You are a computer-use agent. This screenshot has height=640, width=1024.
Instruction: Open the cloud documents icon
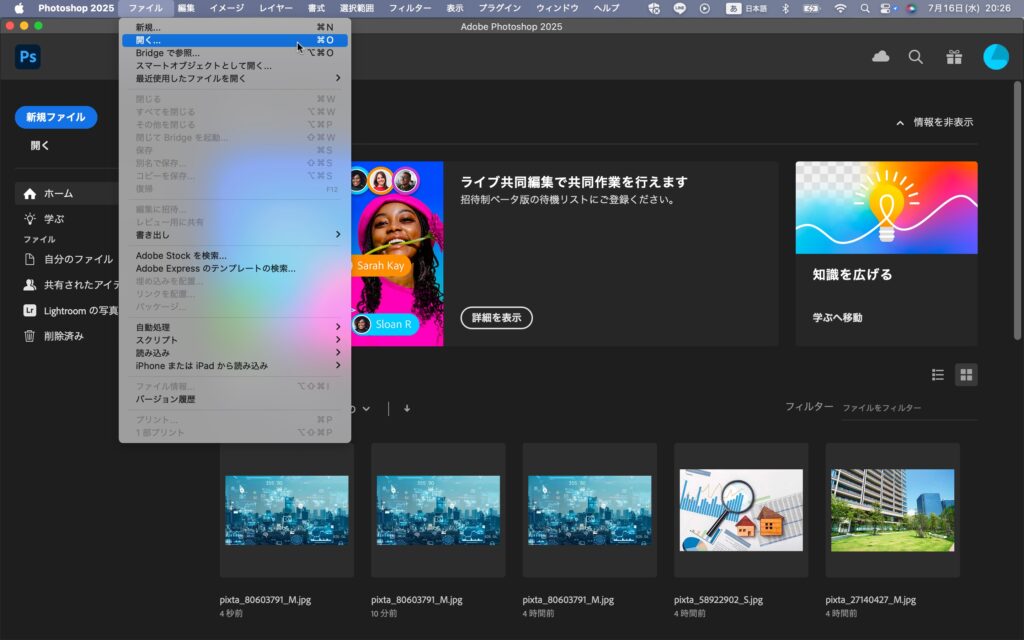click(880, 57)
